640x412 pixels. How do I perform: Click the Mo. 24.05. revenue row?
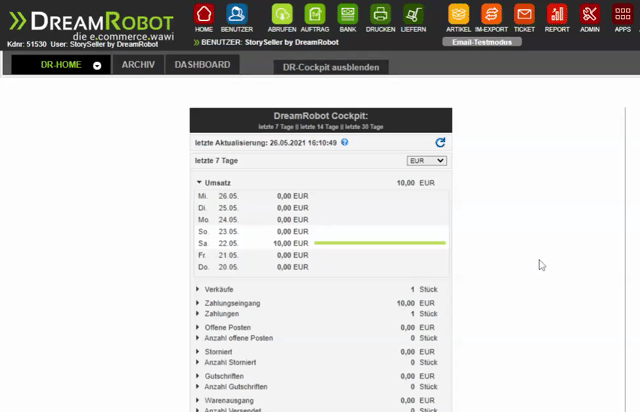(322, 220)
